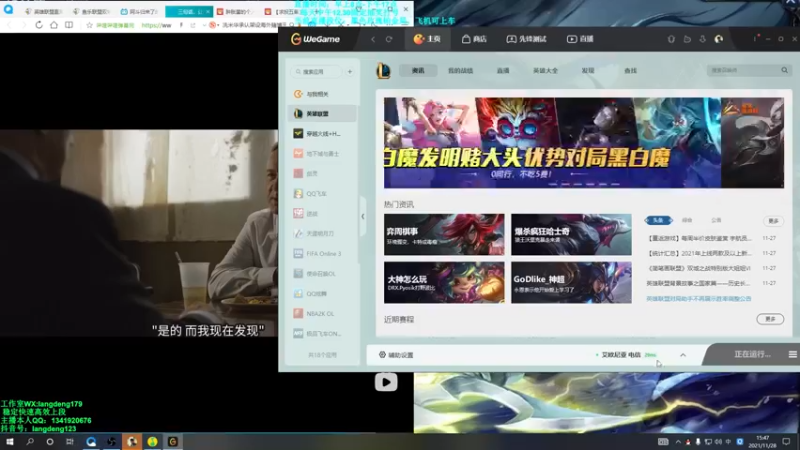Screen dimensions: 800x450
Task: Go back using the WeGame back arrow
Action: 373,39
